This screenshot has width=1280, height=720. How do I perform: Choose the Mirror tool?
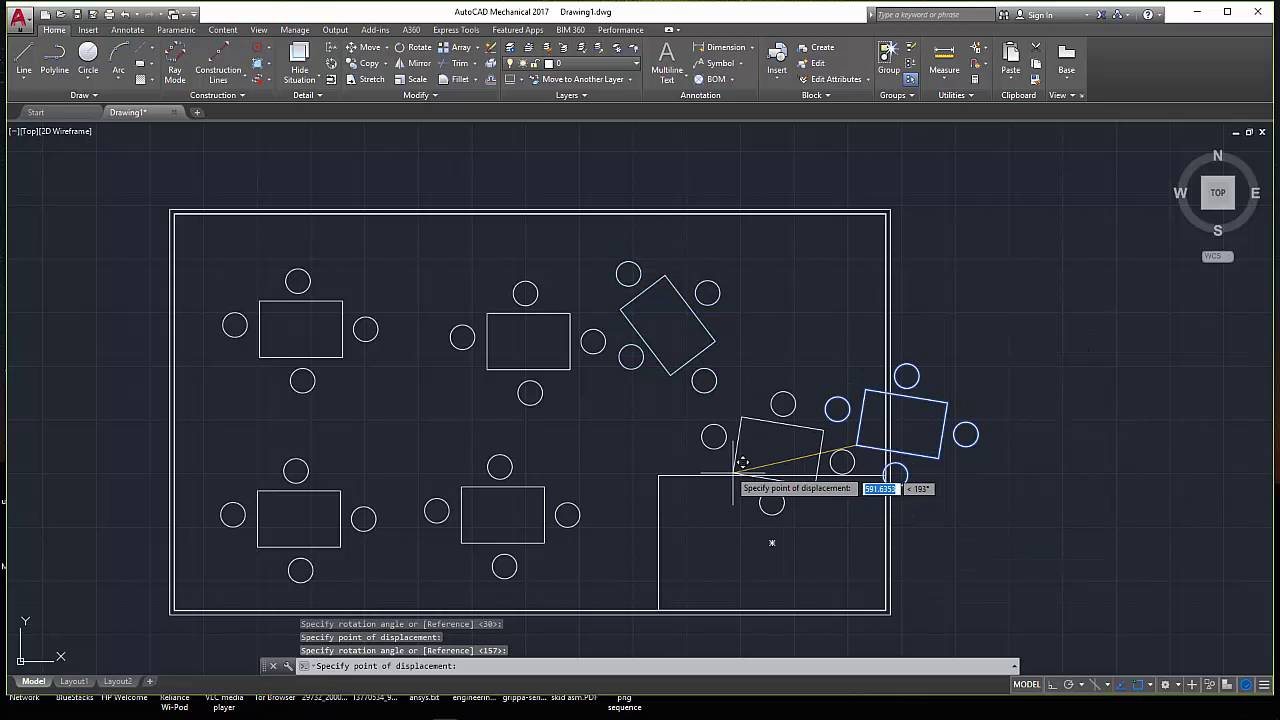pyautogui.click(x=413, y=63)
